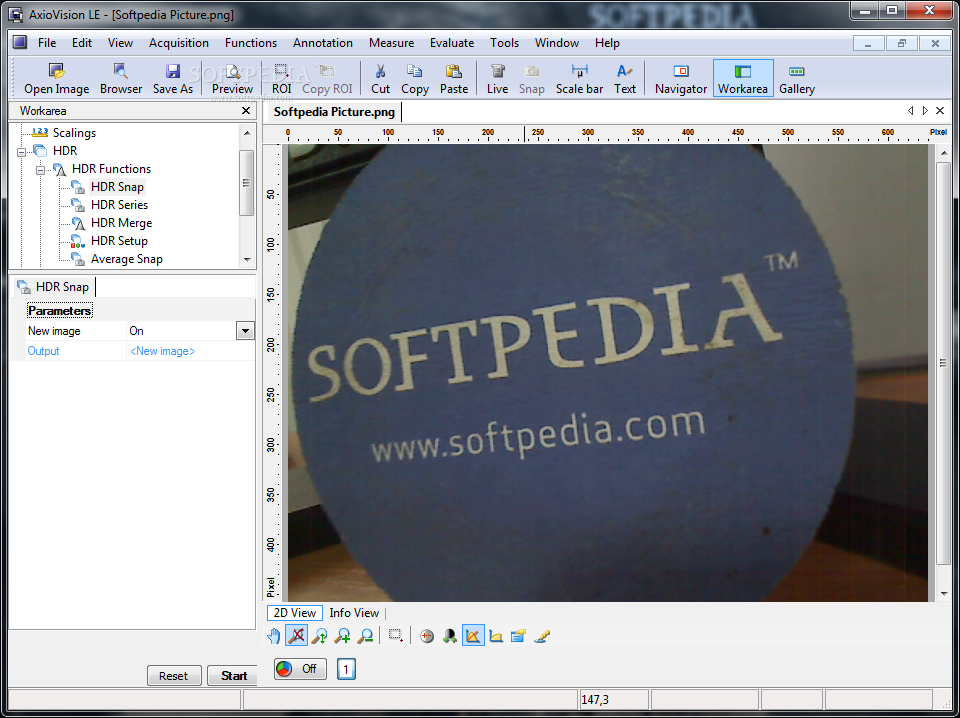Click the Start button
The width and height of the screenshot is (960, 718).
coord(233,676)
